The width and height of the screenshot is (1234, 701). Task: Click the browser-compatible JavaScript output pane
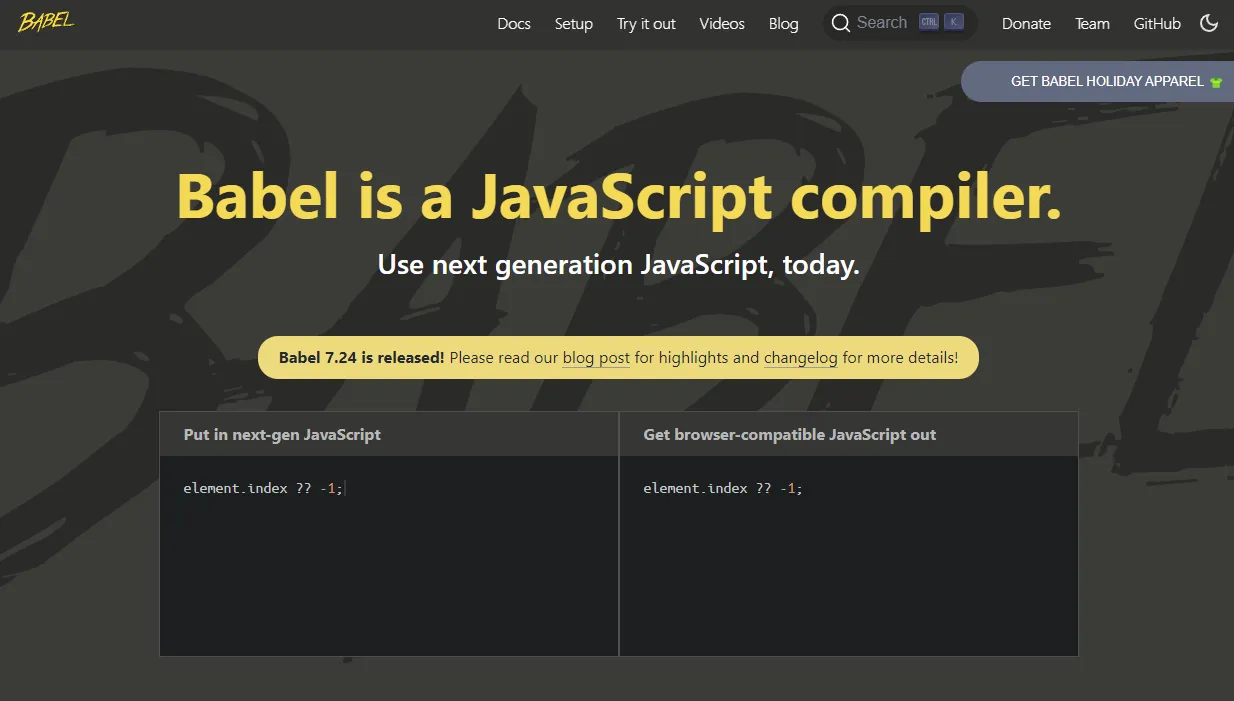pos(848,555)
